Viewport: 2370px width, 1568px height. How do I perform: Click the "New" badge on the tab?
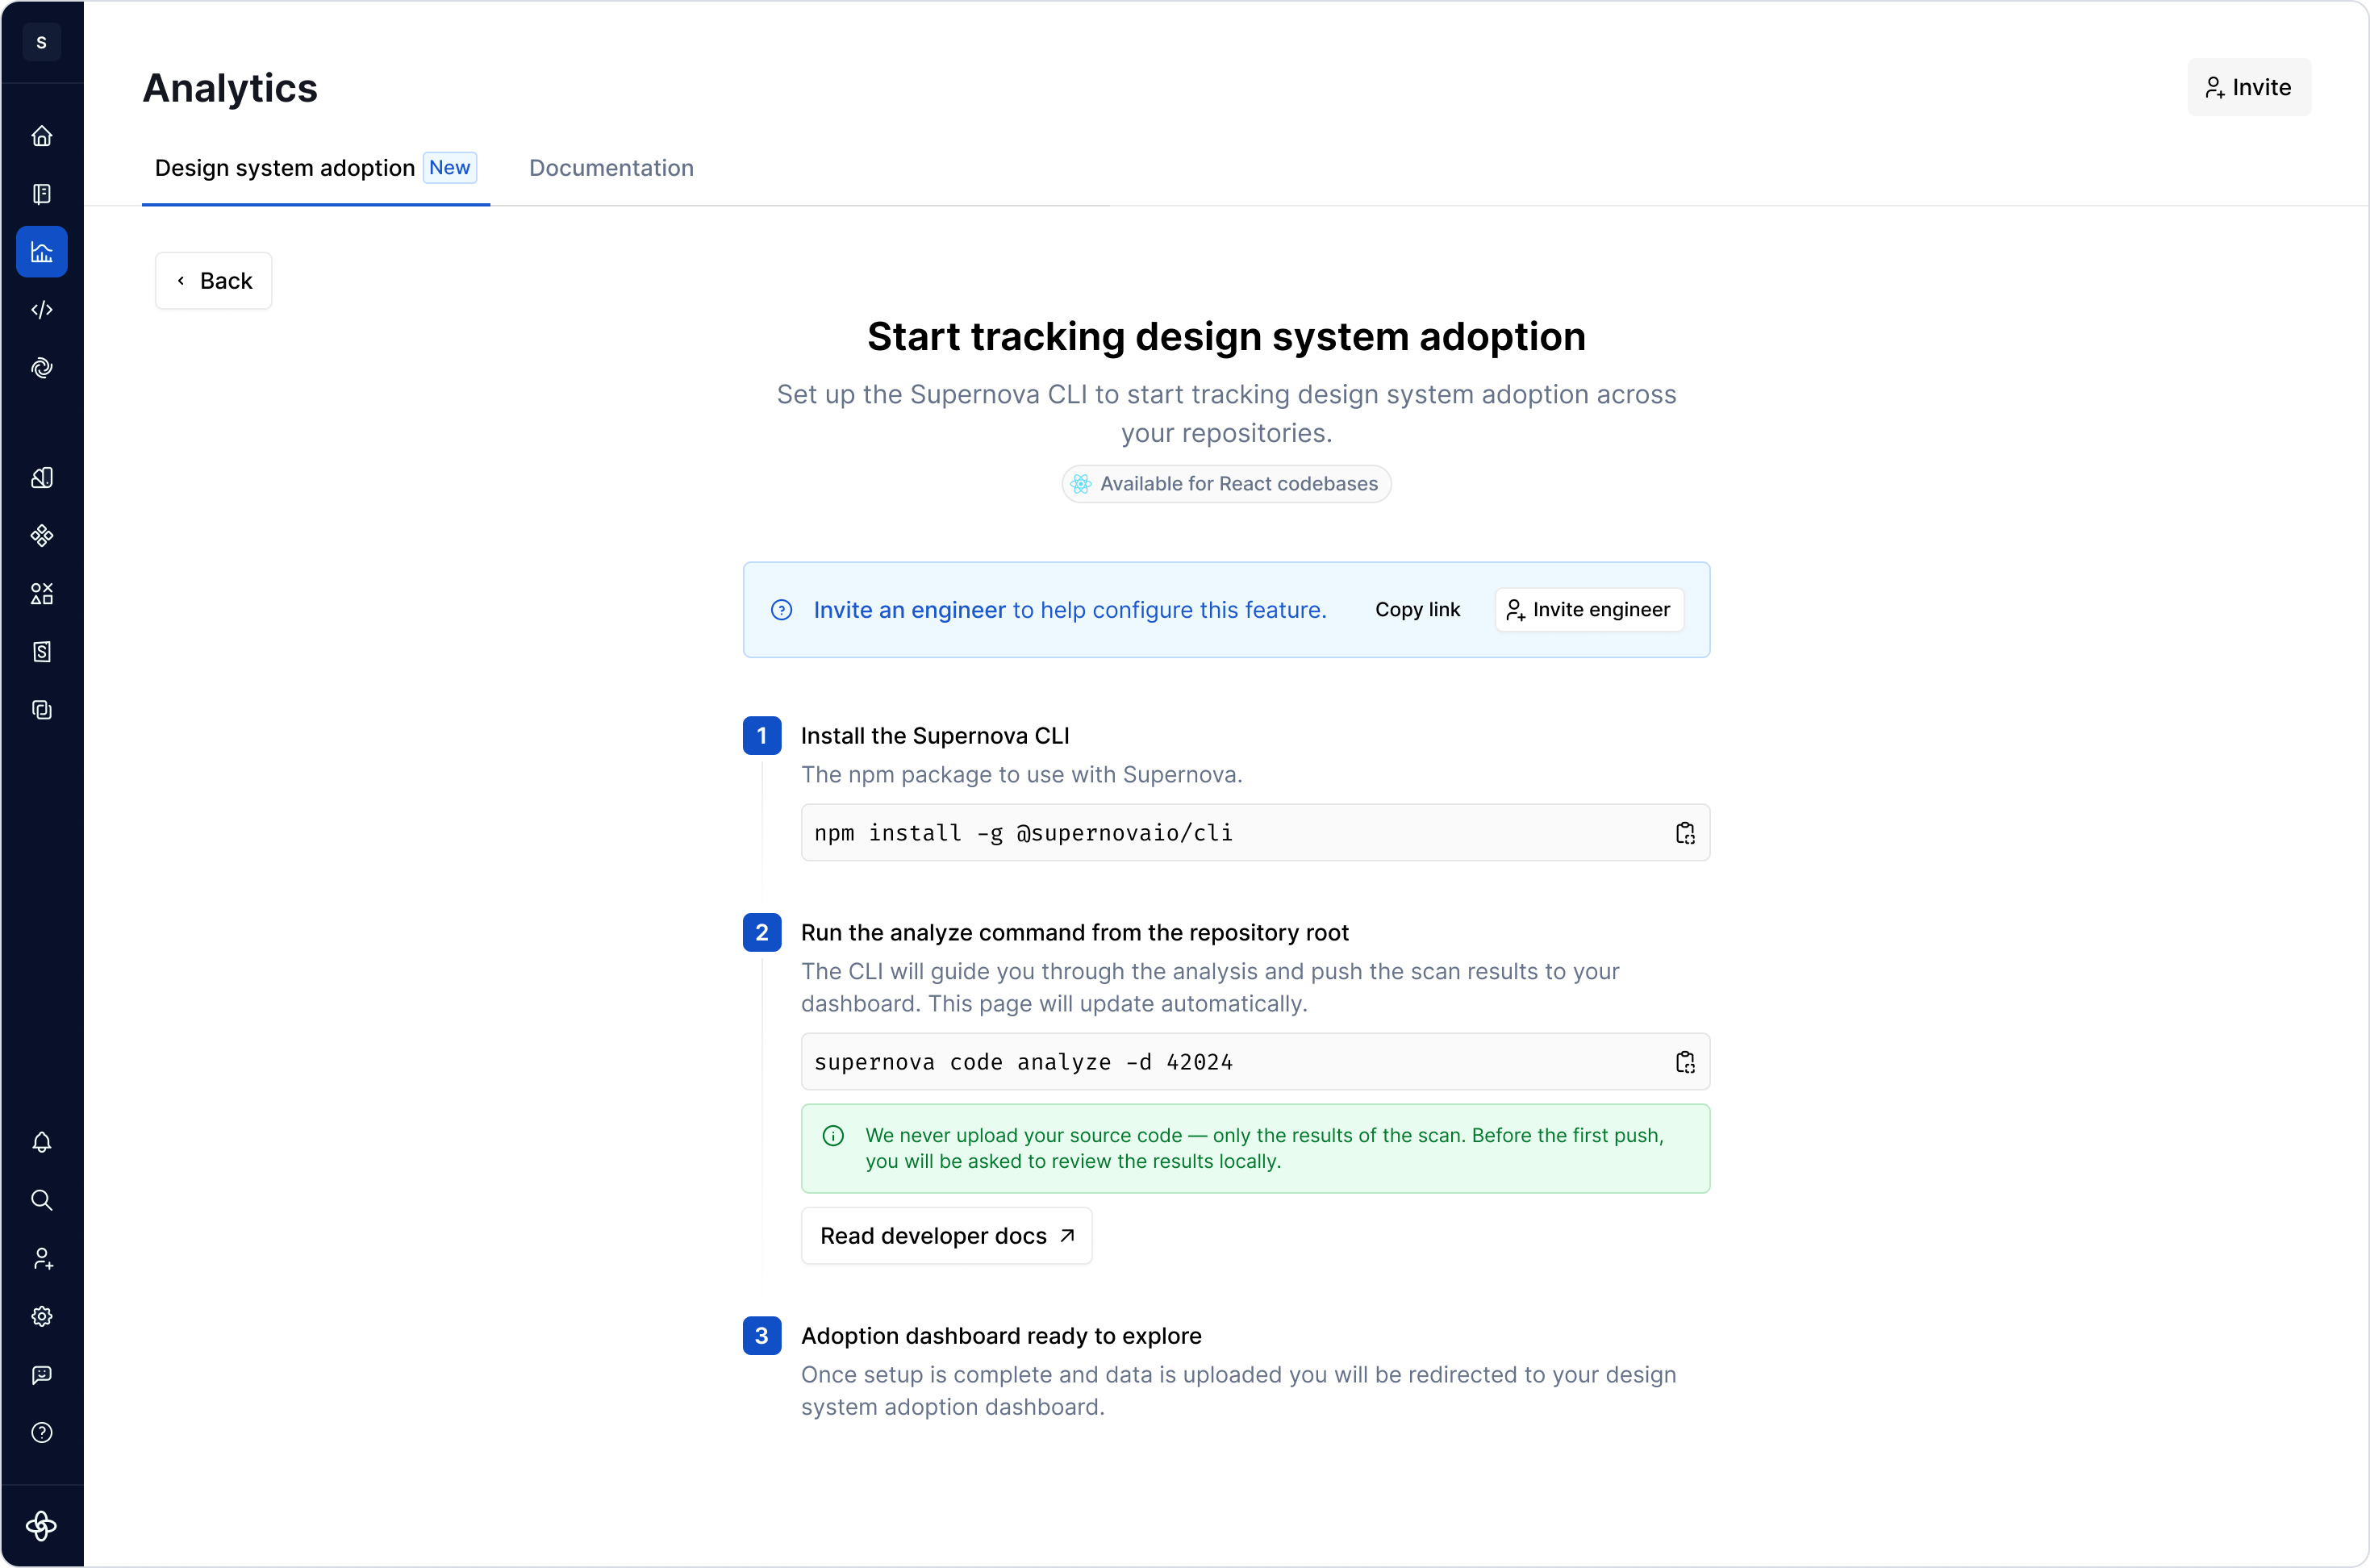pos(450,168)
